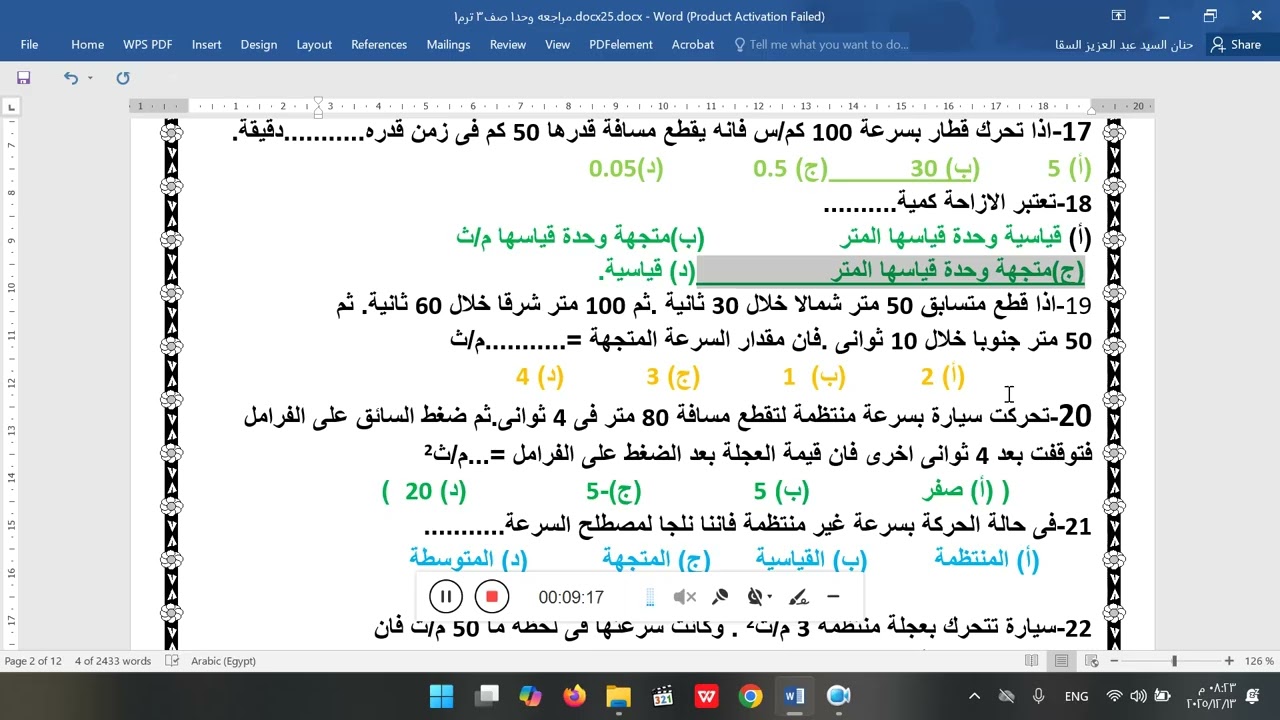Open Task View on taskbar
Viewport: 1280px width, 720px height.
click(x=487, y=696)
